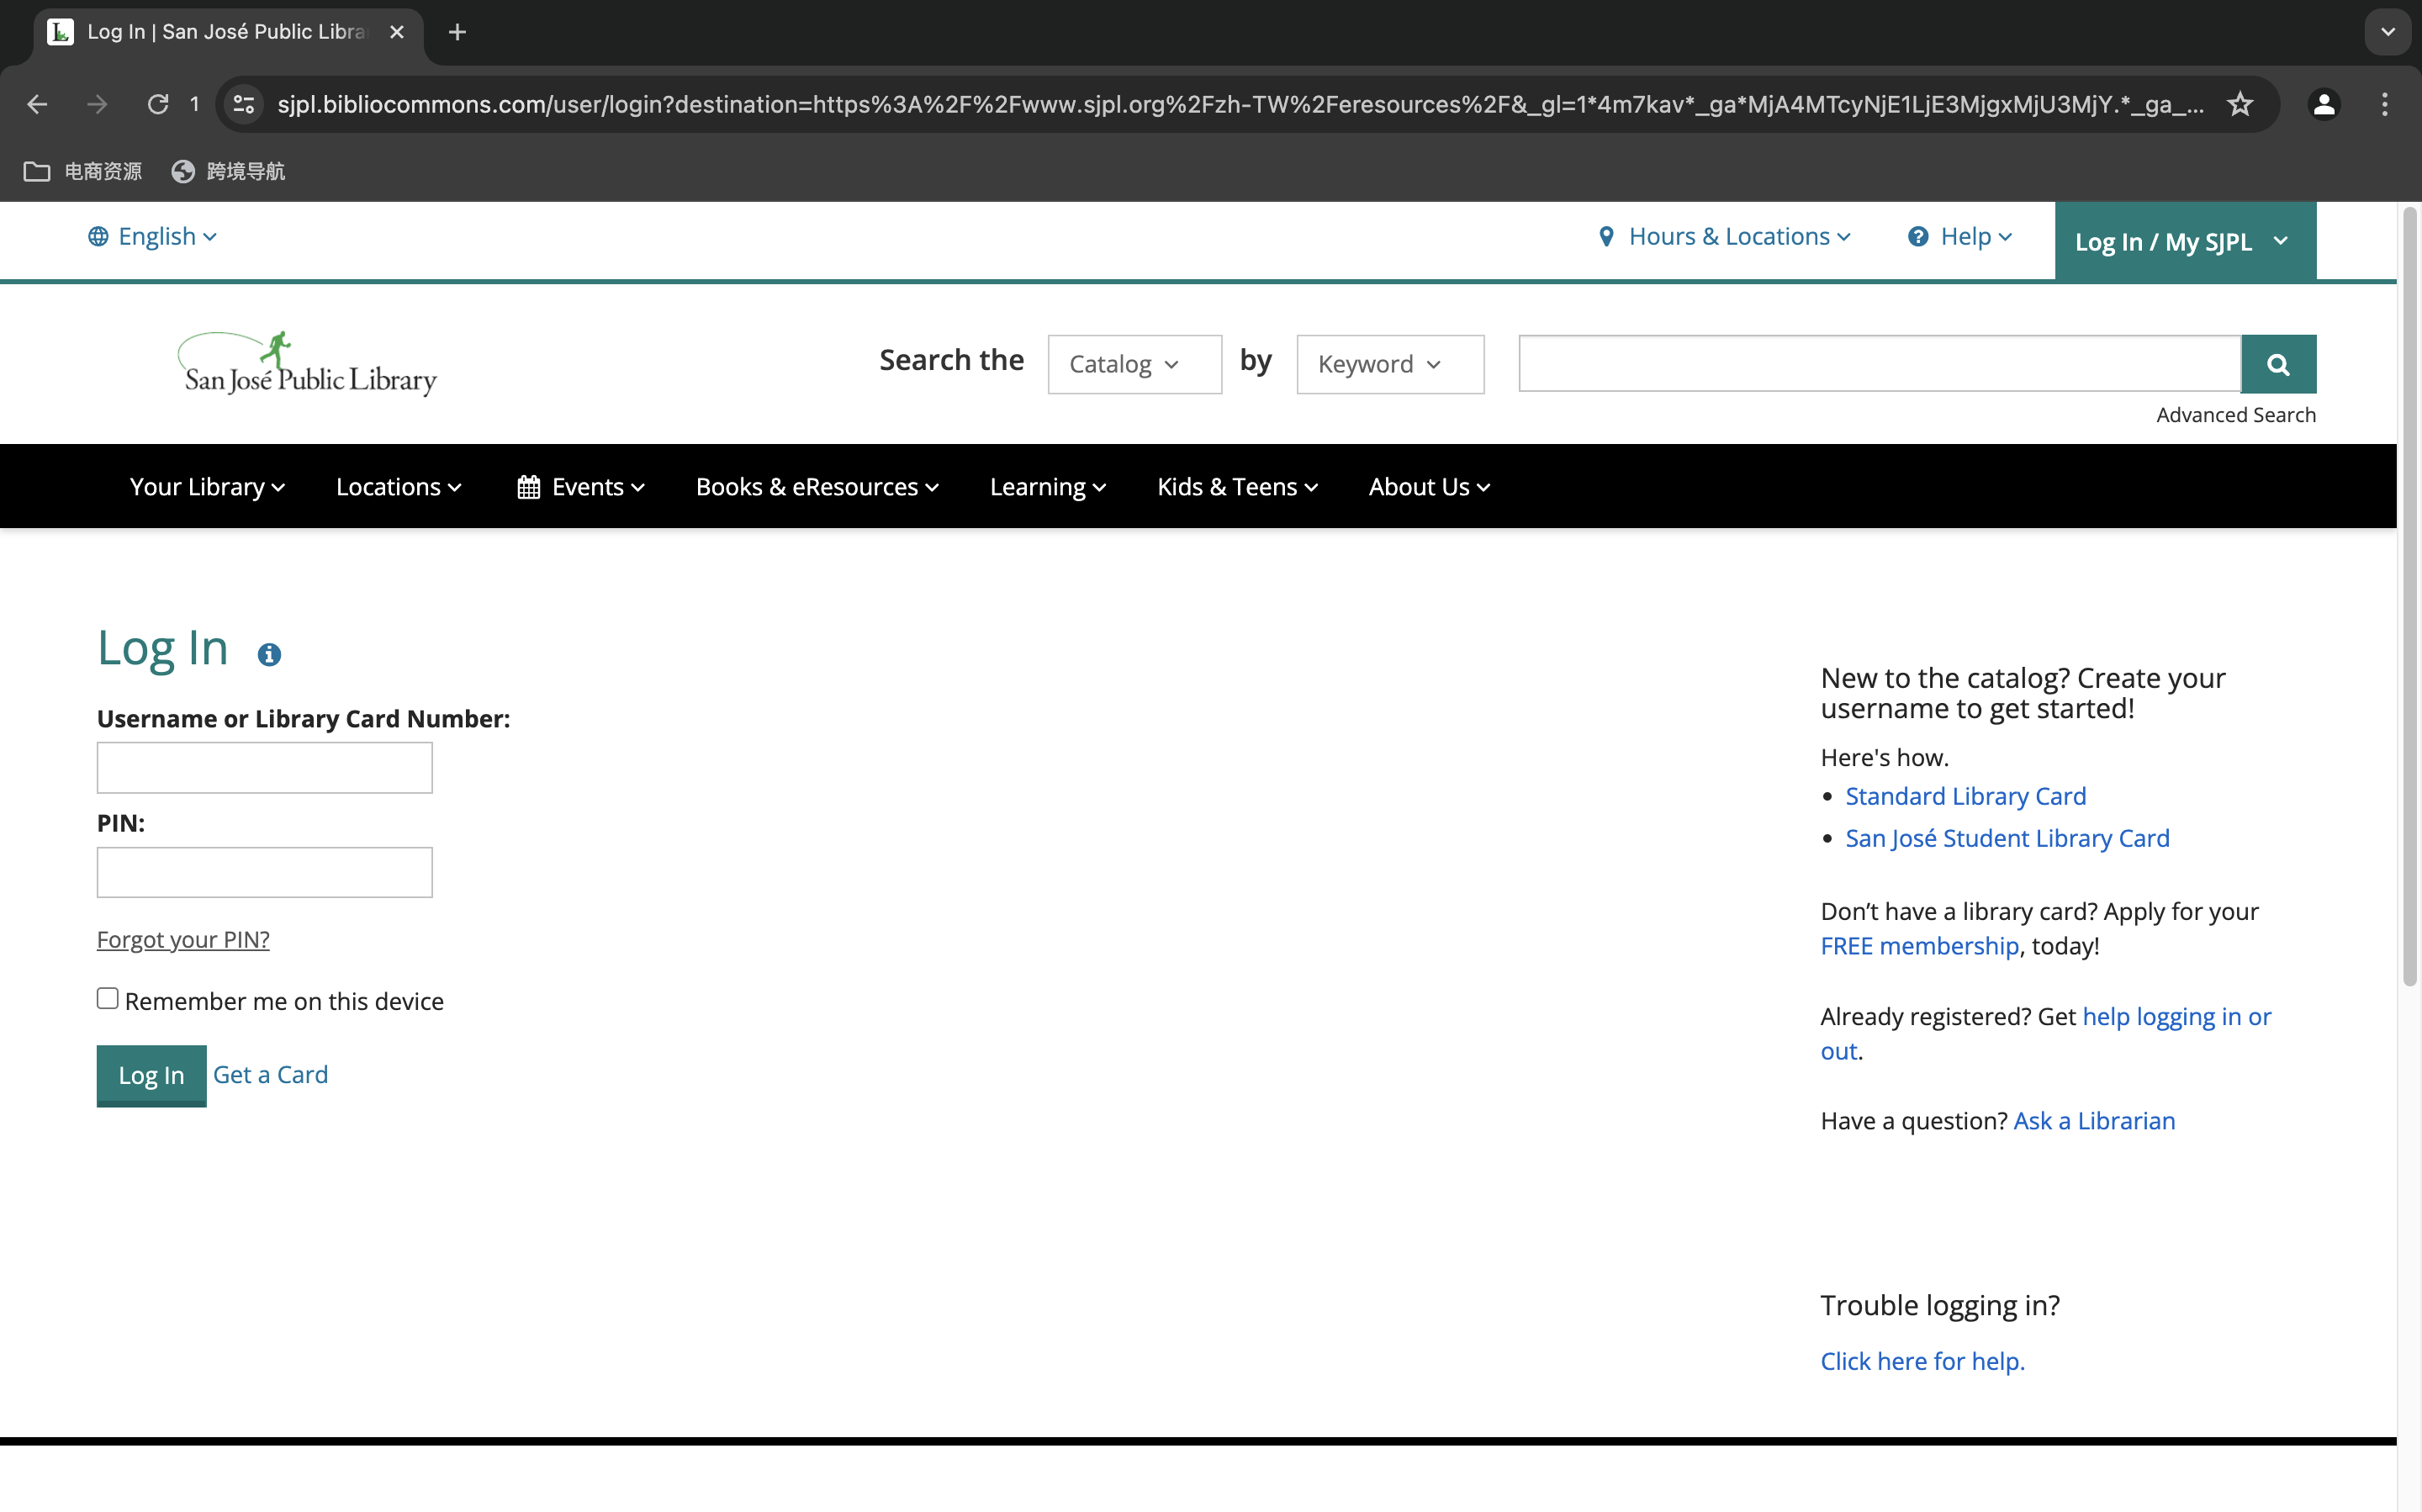Click FREE membership link
Image resolution: width=2422 pixels, height=1512 pixels.
(1919, 946)
